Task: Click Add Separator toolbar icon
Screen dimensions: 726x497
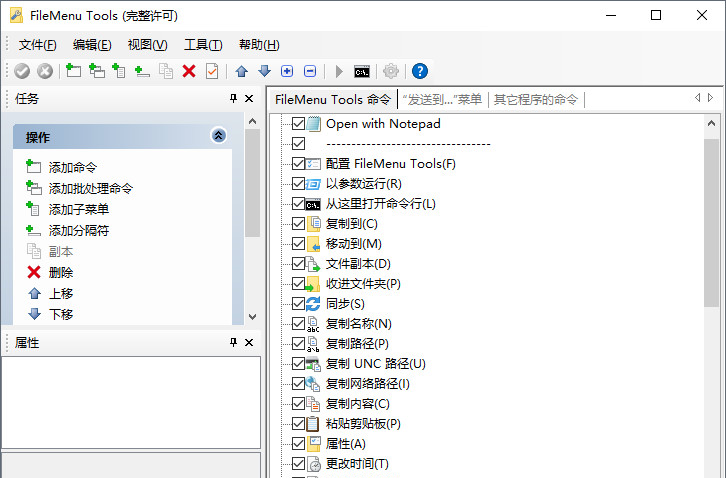Action: [142, 71]
